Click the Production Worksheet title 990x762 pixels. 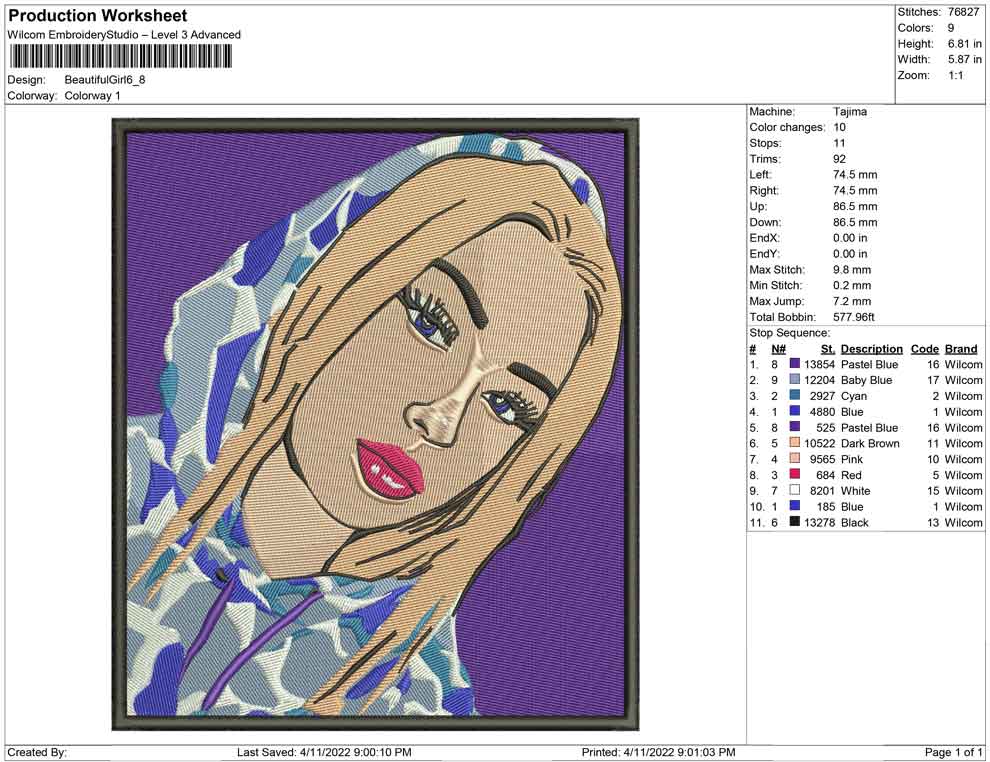[98, 16]
